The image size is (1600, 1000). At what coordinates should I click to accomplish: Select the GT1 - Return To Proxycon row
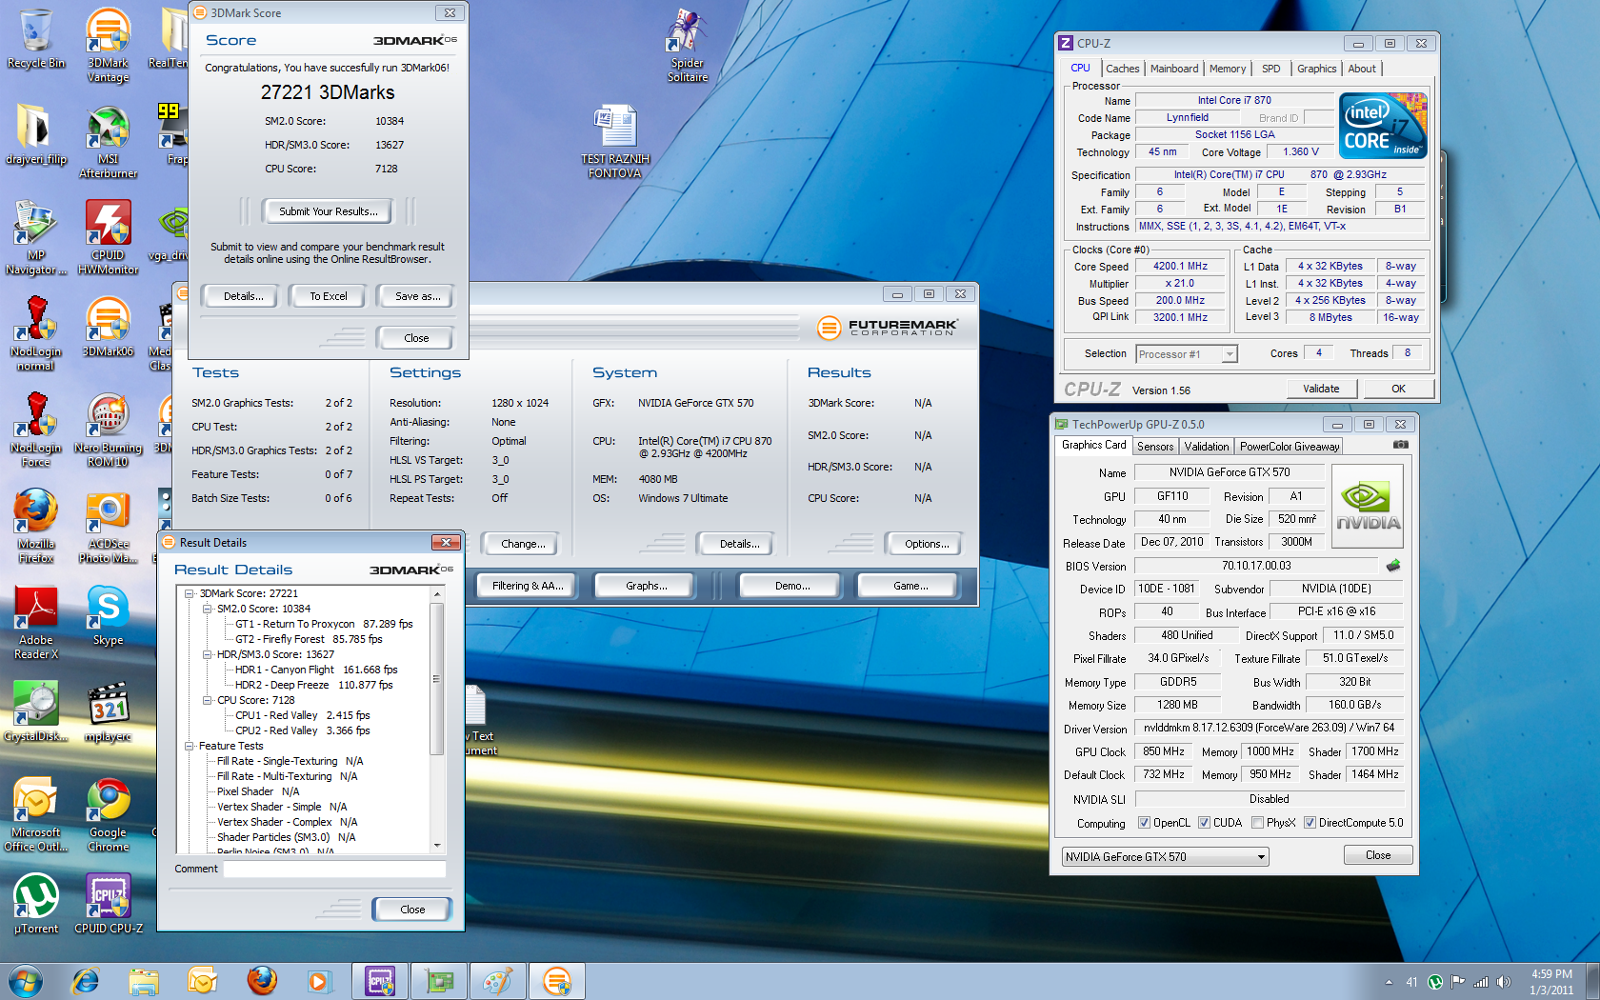click(324, 624)
